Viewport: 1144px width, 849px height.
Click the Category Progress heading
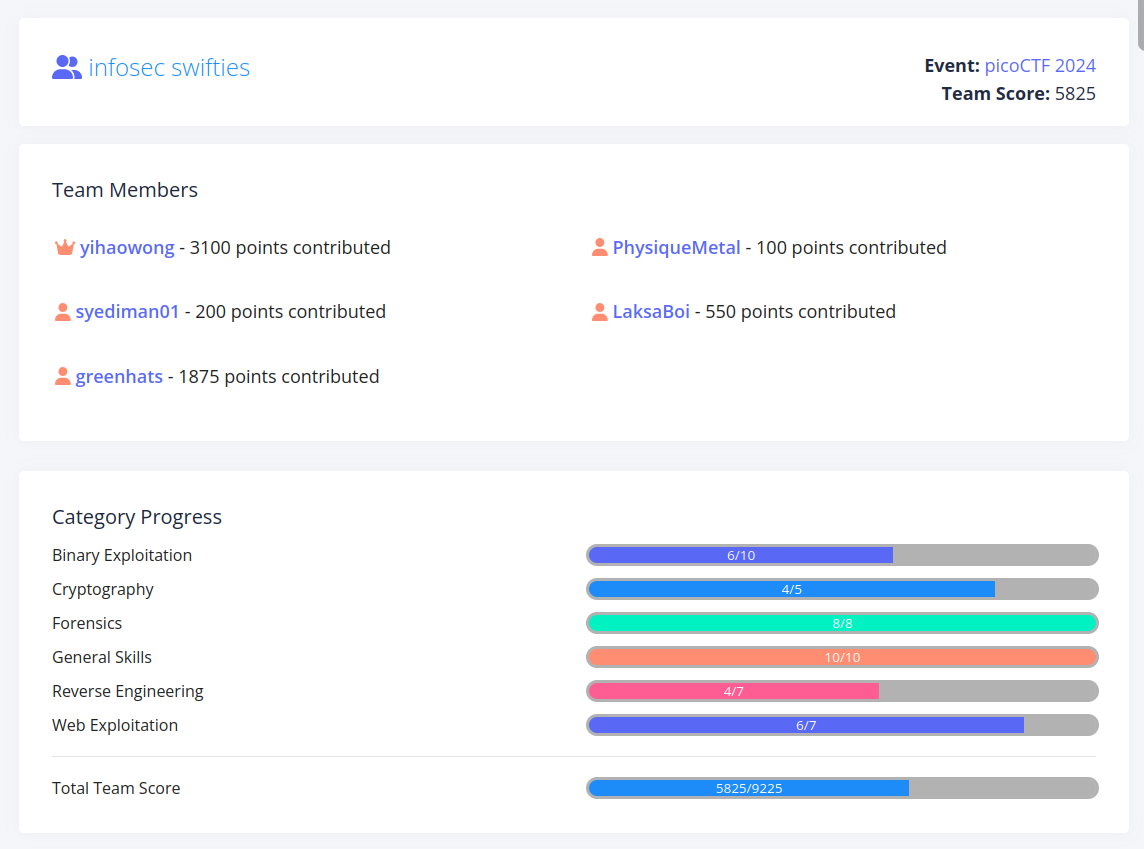[136, 517]
